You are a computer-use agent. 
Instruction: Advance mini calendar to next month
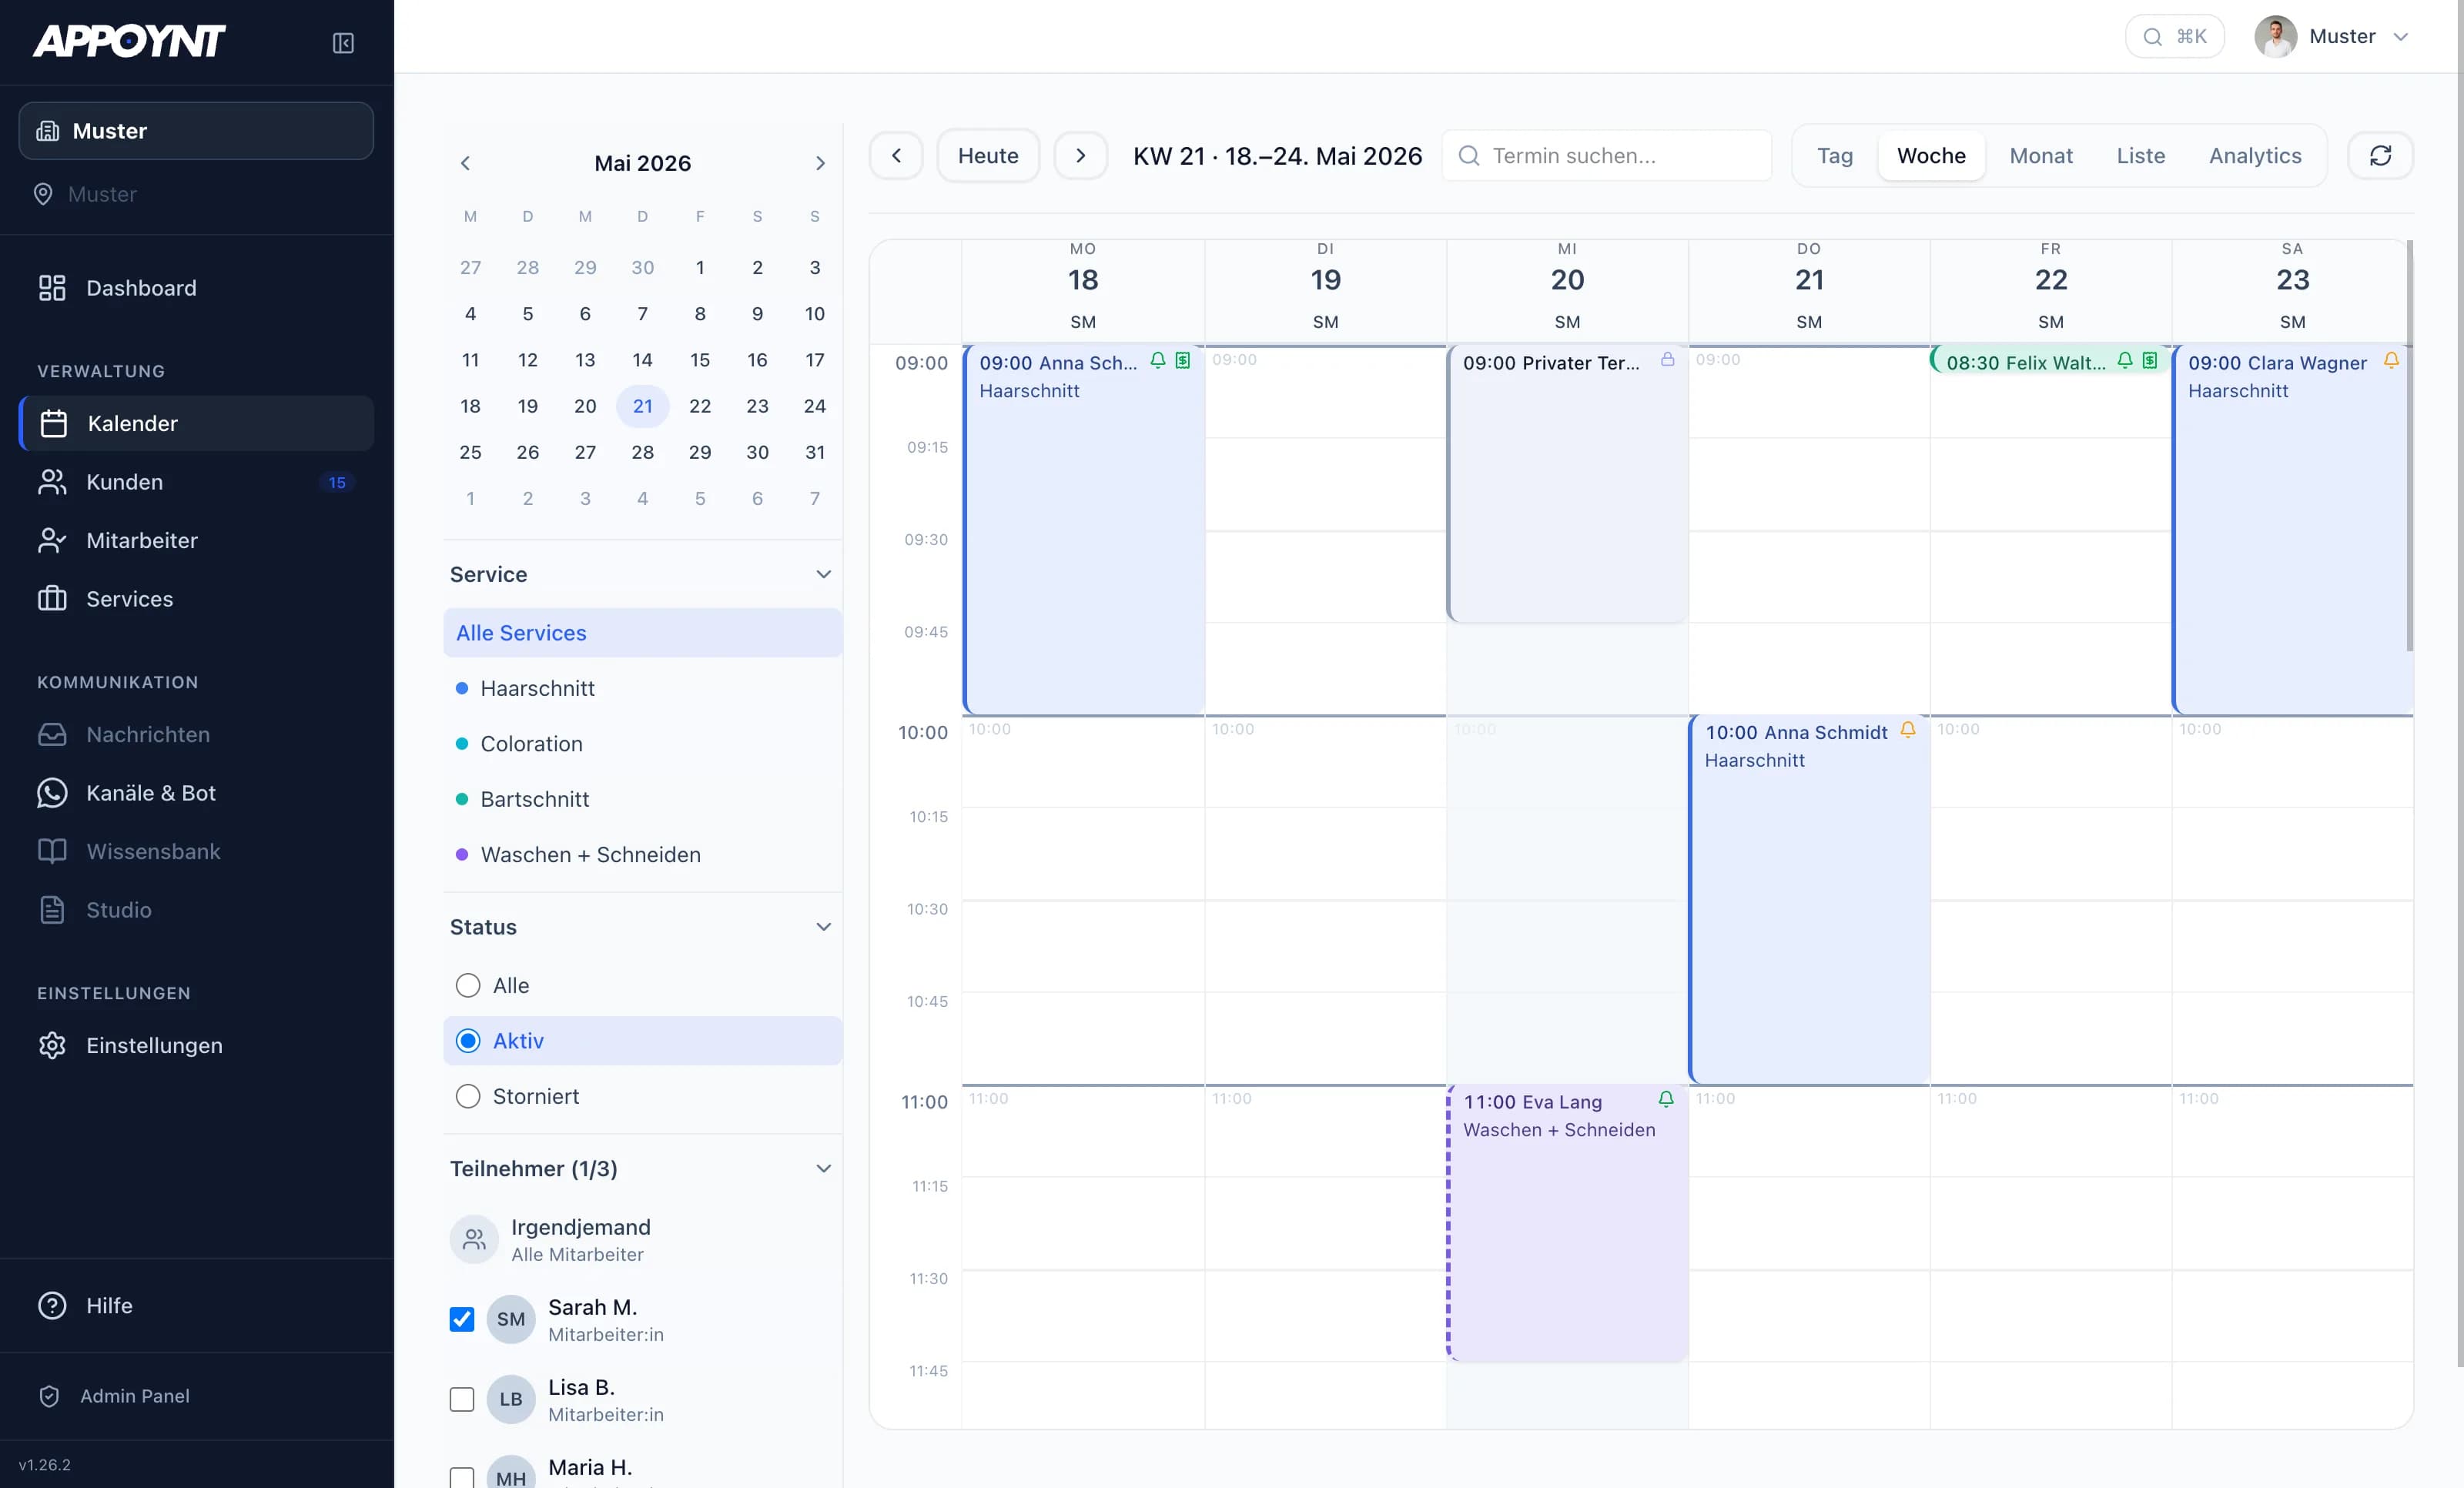pos(820,163)
